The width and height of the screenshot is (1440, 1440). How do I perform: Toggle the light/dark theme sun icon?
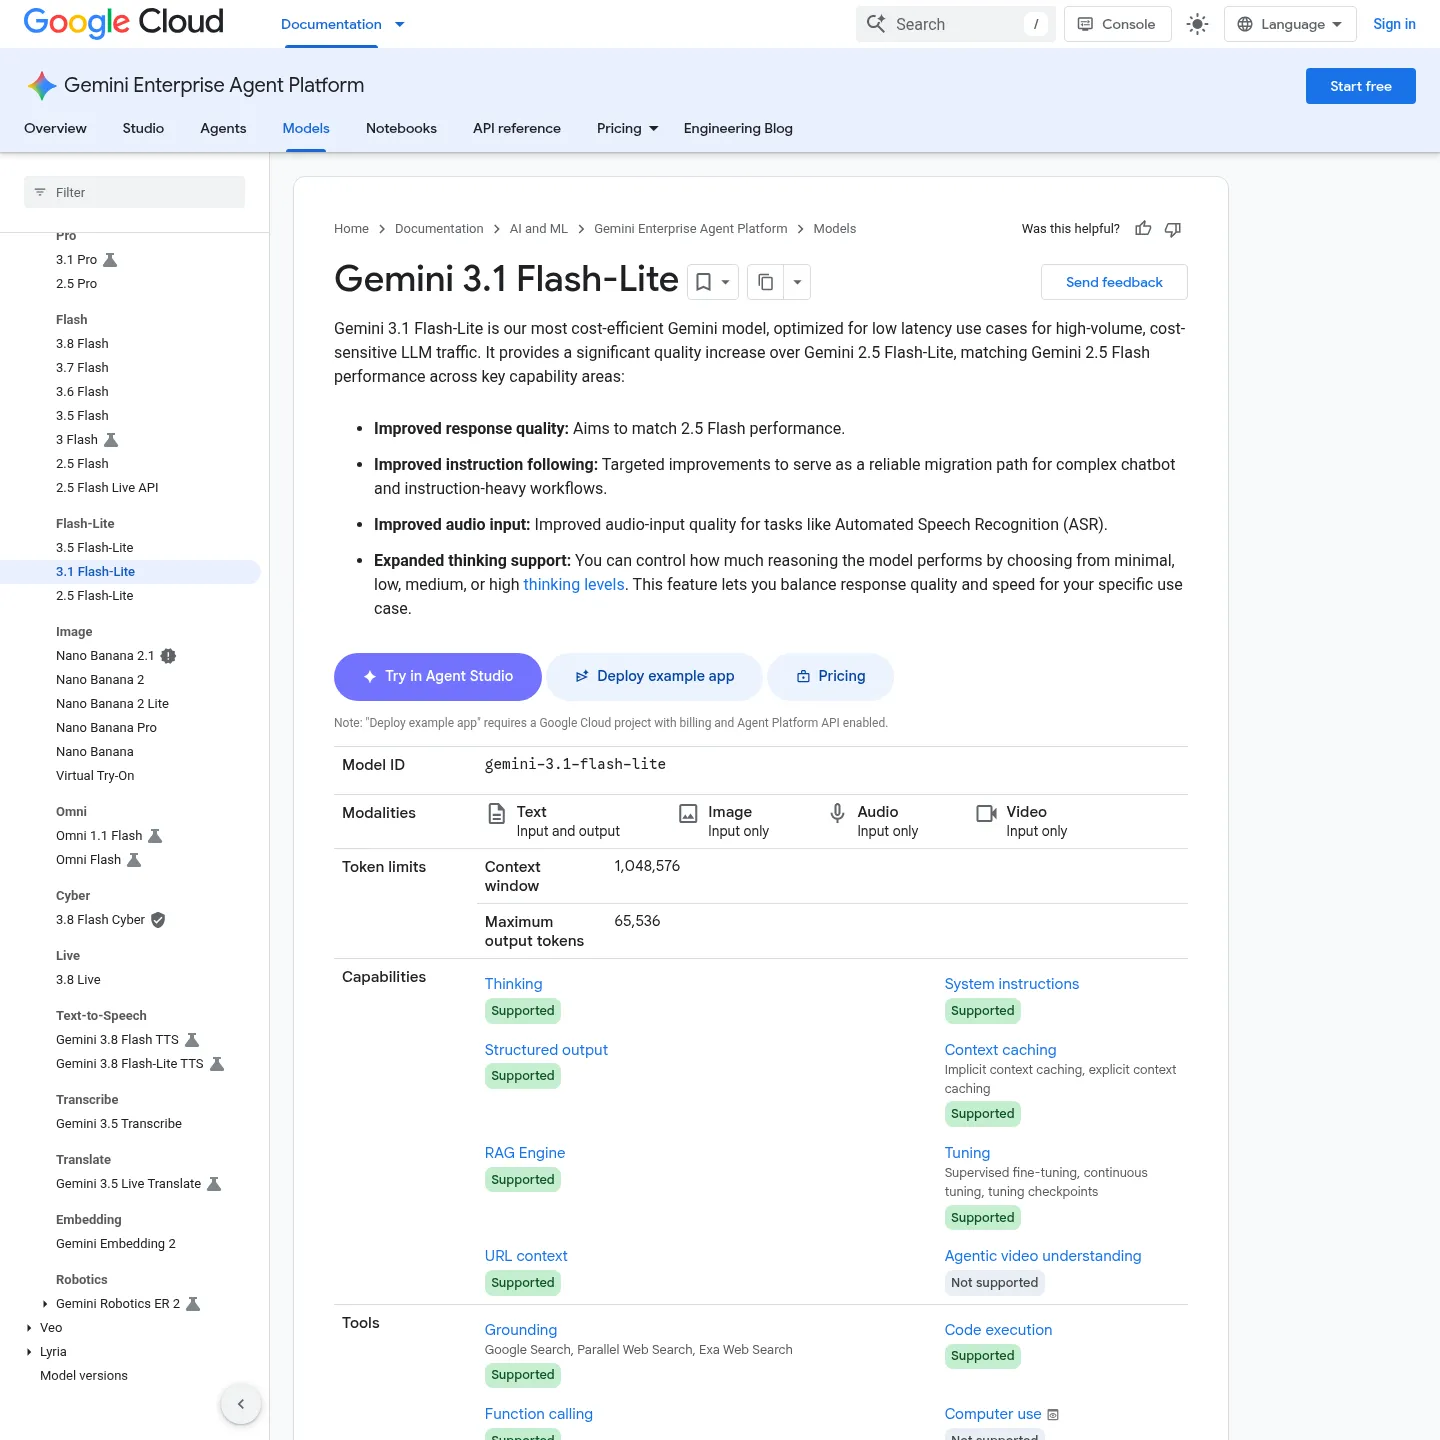(1197, 24)
